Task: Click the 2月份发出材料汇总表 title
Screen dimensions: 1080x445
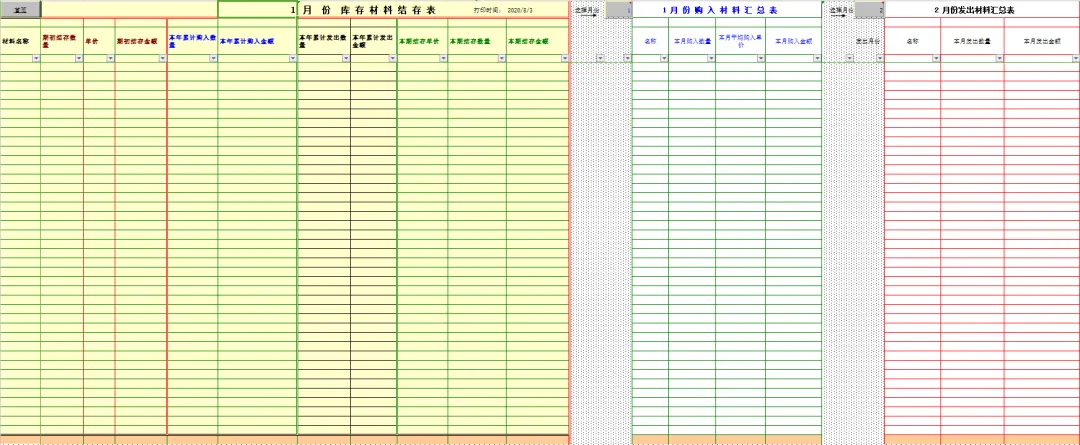Action: 974,10
